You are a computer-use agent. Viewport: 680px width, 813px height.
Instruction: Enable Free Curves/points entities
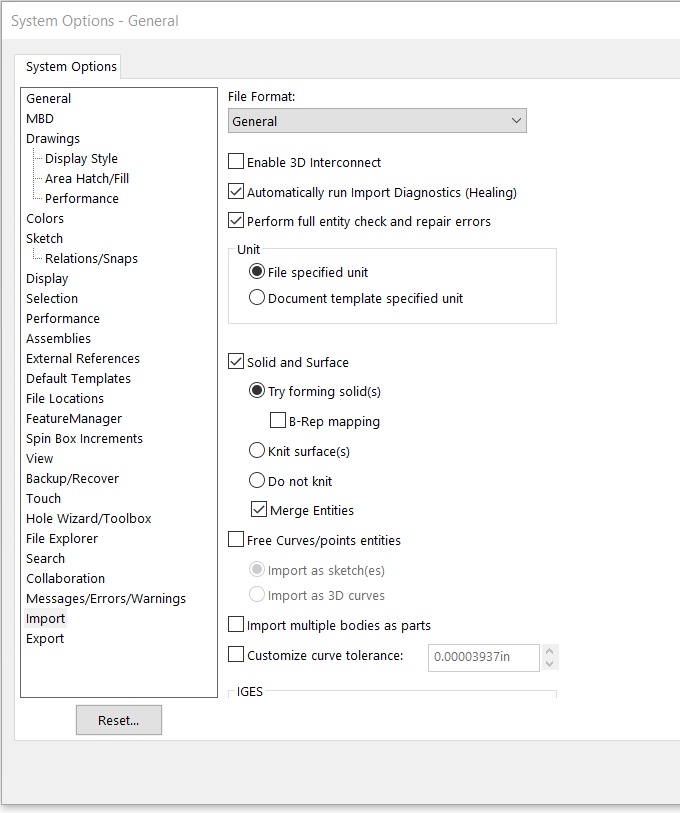[236, 540]
